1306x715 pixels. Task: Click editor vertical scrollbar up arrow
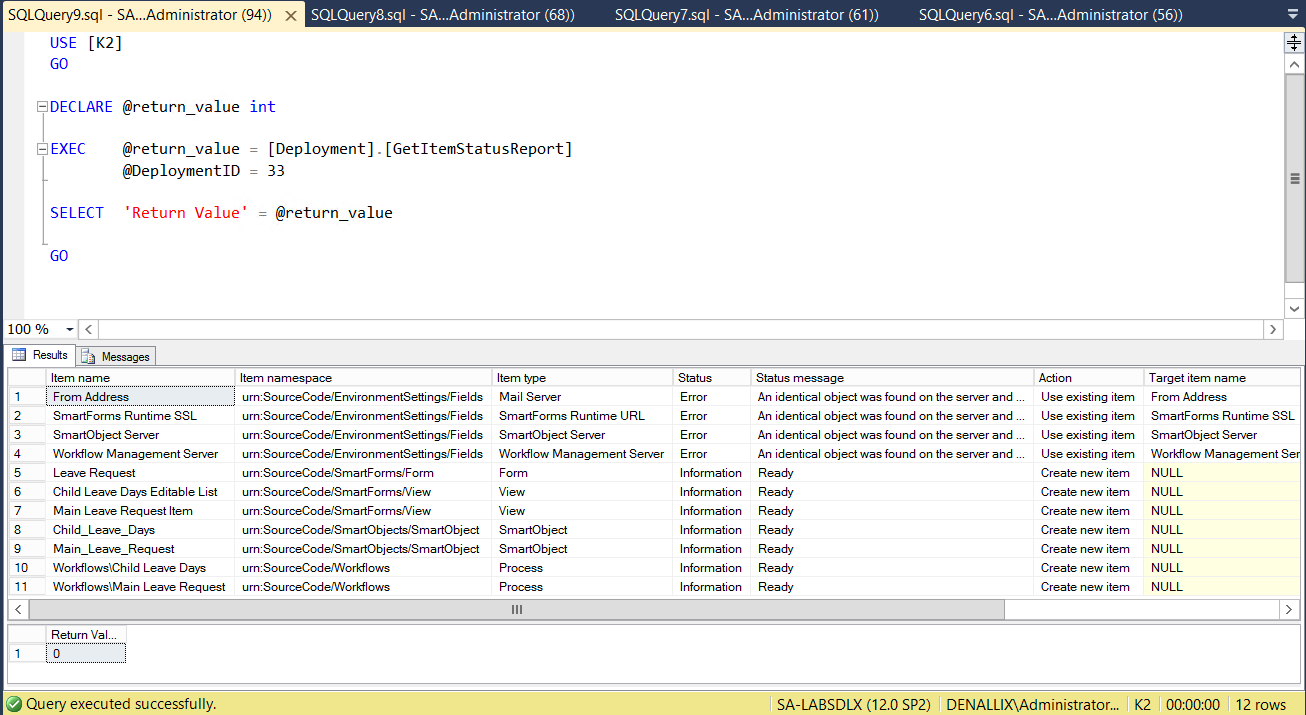click(x=1294, y=65)
